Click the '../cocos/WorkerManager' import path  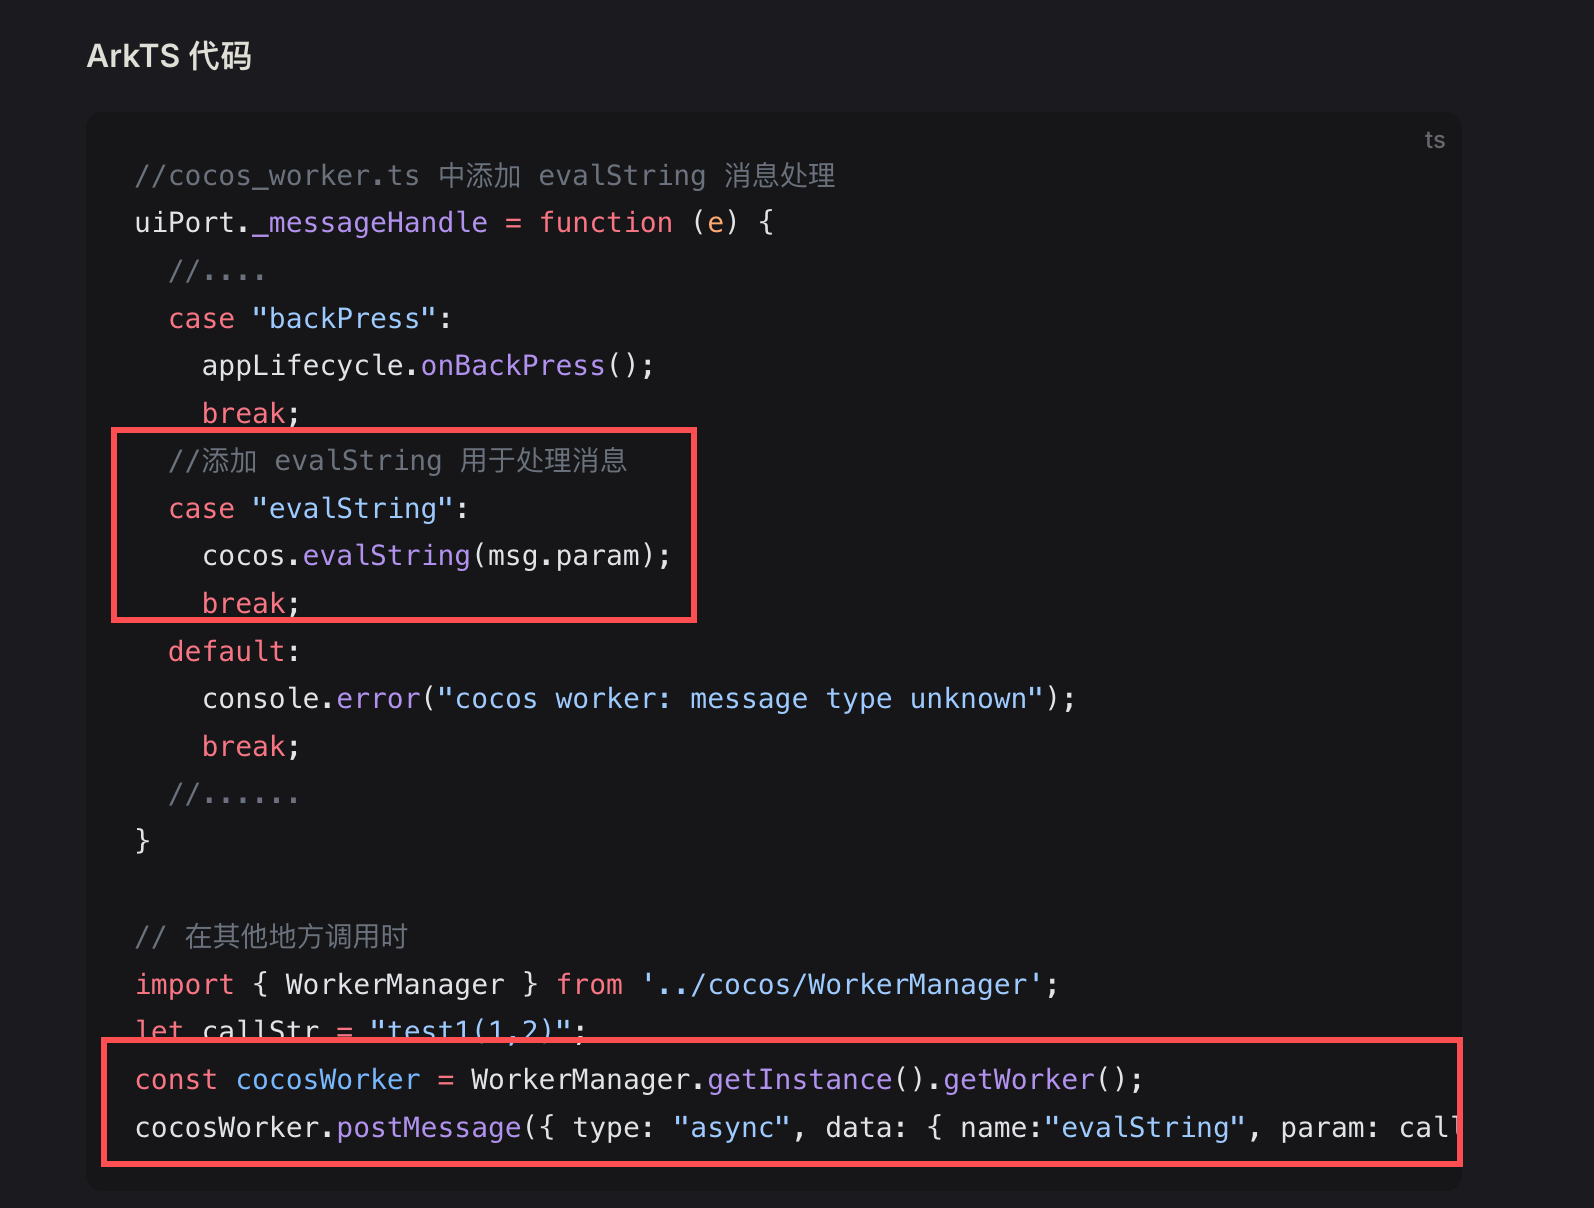tap(842, 985)
